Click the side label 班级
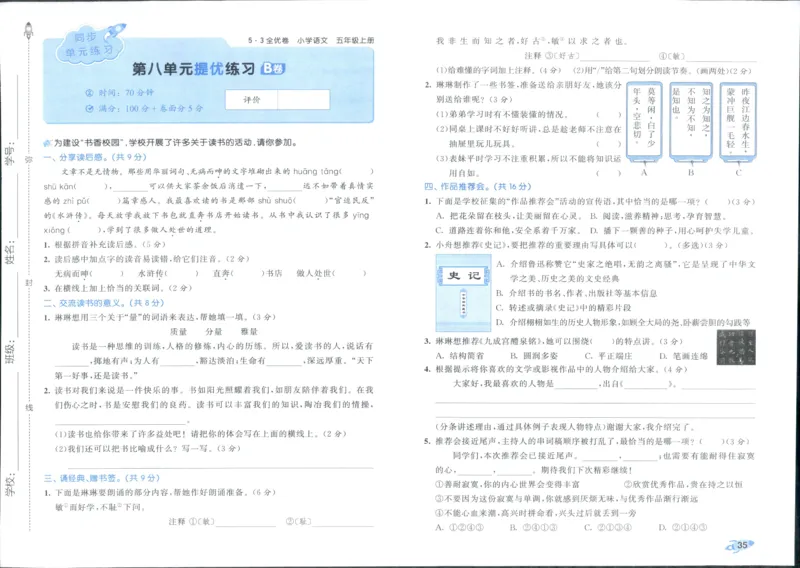 coord(10,352)
